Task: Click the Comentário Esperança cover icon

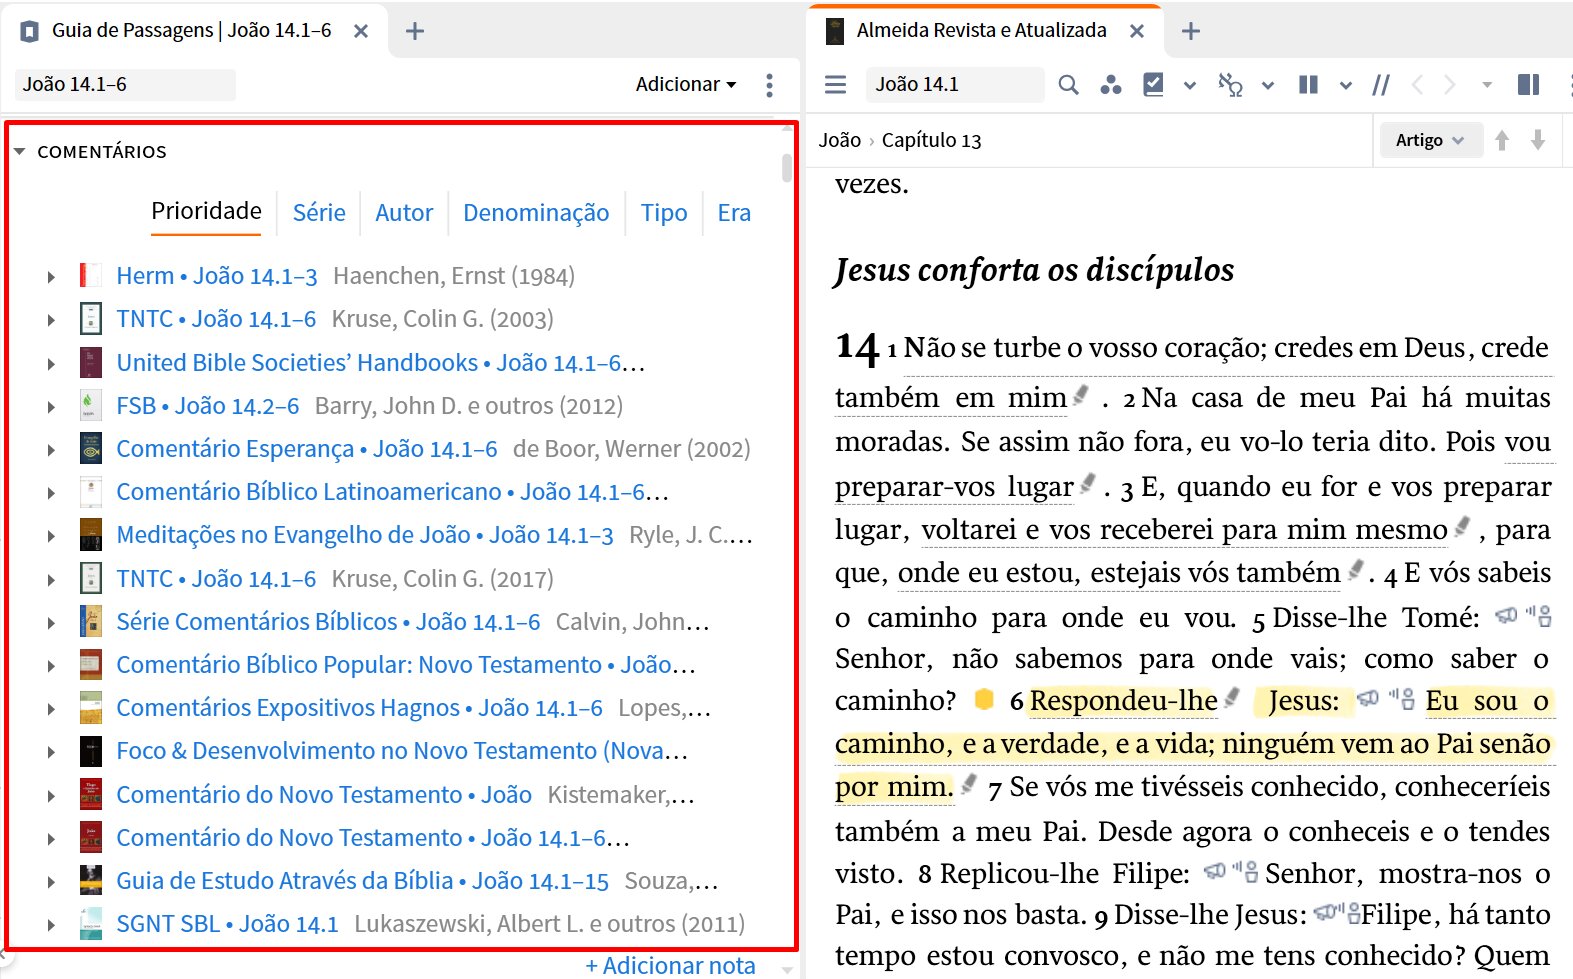Action: coord(90,448)
